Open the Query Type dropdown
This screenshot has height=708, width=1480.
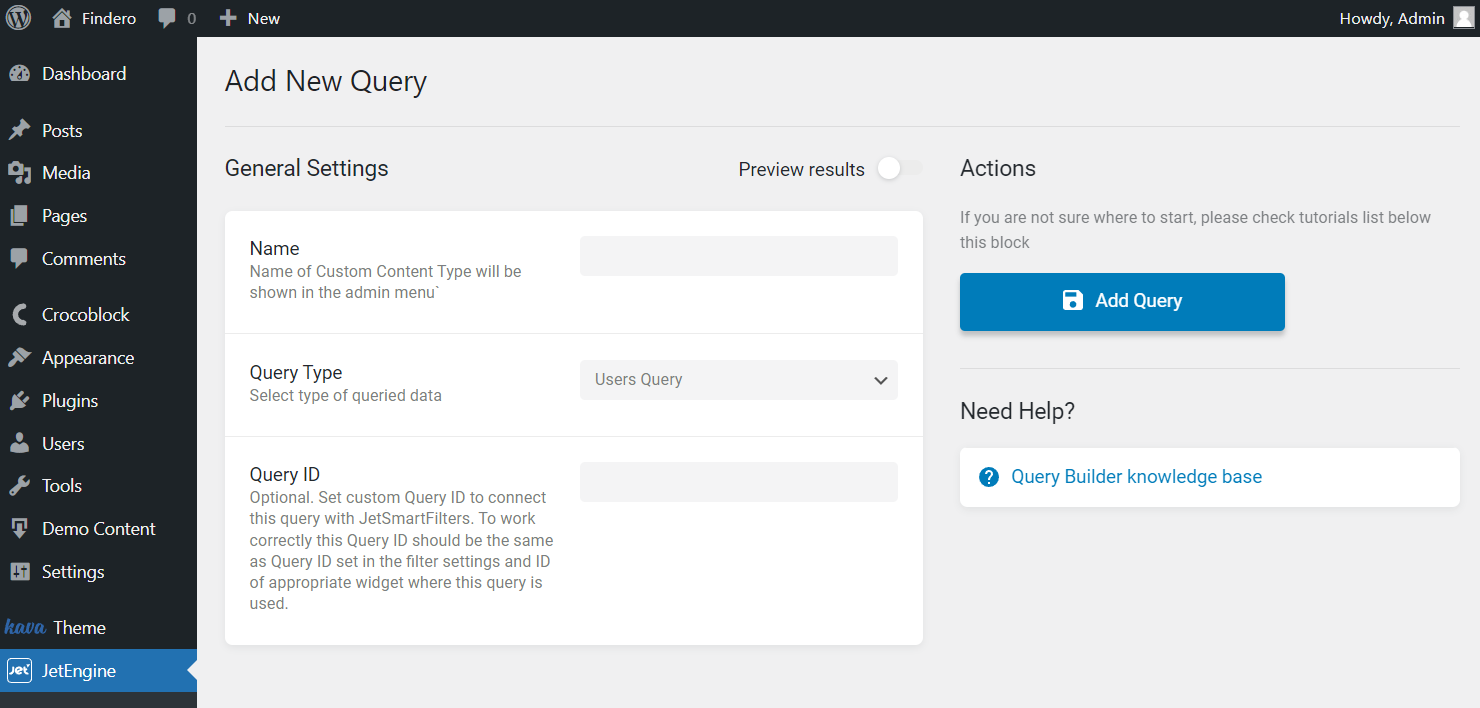[x=739, y=380]
